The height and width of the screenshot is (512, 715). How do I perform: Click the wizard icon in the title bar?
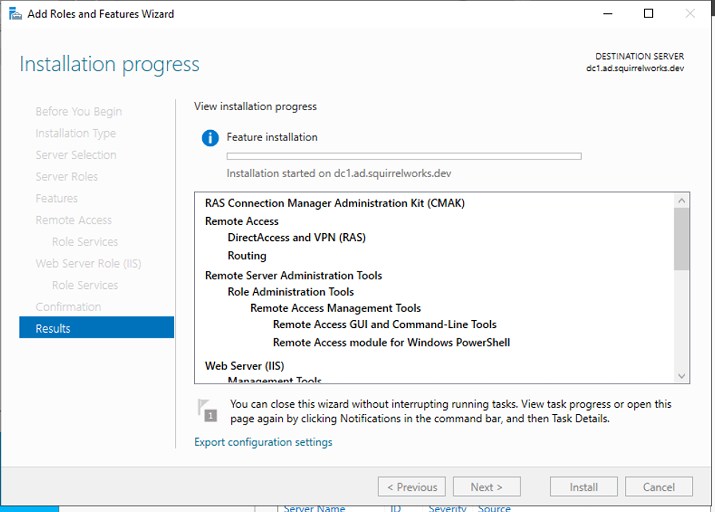point(13,14)
